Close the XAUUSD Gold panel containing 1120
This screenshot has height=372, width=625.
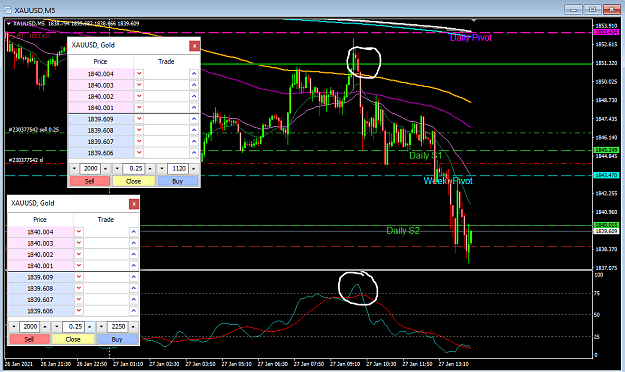[194, 46]
